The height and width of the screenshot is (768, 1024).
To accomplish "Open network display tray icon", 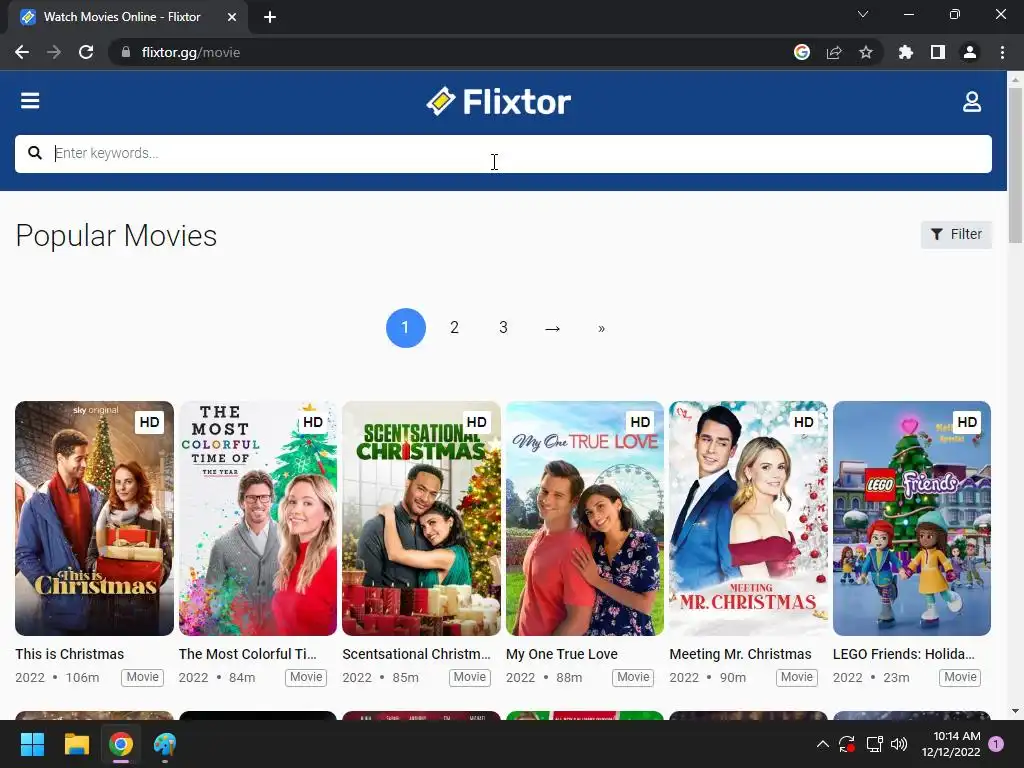I will [874, 744].
